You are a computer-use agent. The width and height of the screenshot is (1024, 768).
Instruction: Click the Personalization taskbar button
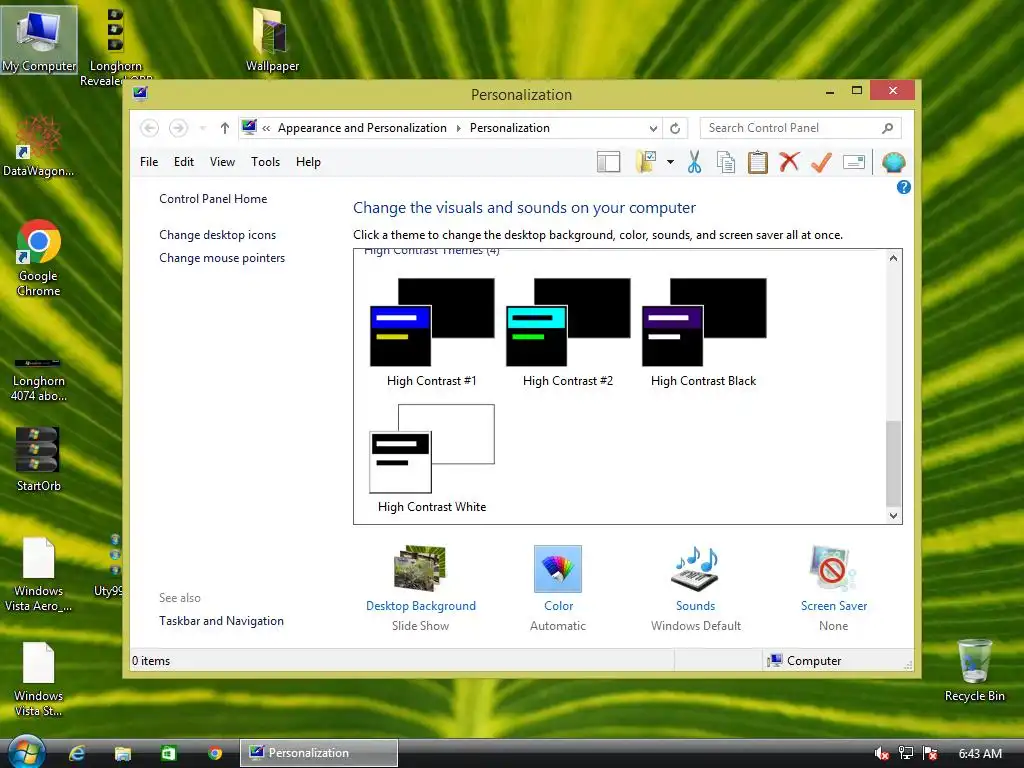click(319, 753)
